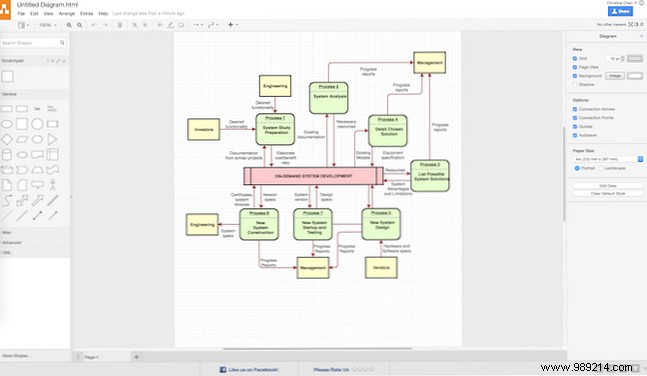The height and width of the screenshot is (376, 647).
Task: Click the blue Share button
Action: 620,11
